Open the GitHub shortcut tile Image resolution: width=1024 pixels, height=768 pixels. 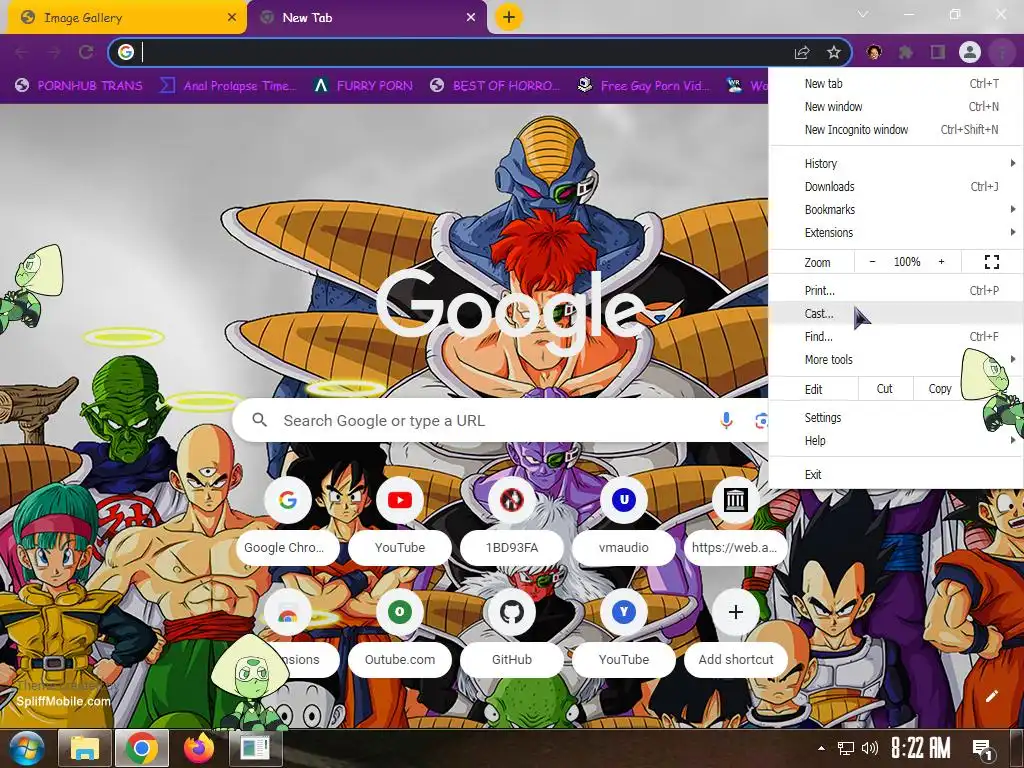[x=512, y=632]
